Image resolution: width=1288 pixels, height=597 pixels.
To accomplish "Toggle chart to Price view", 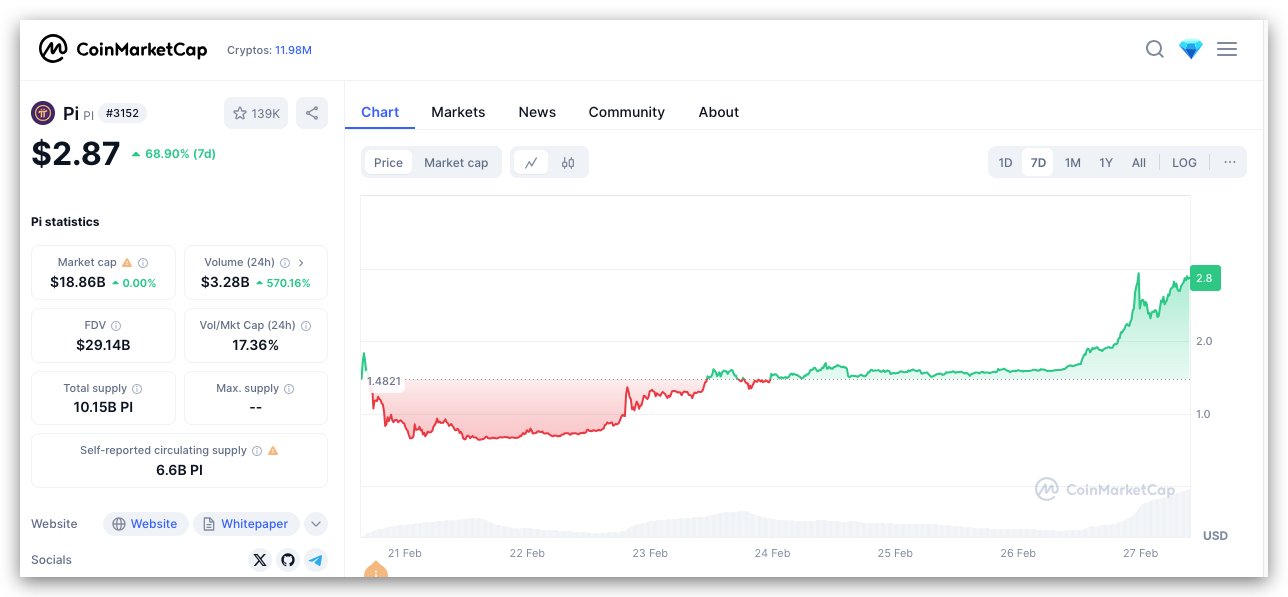I will coord(388,163).
